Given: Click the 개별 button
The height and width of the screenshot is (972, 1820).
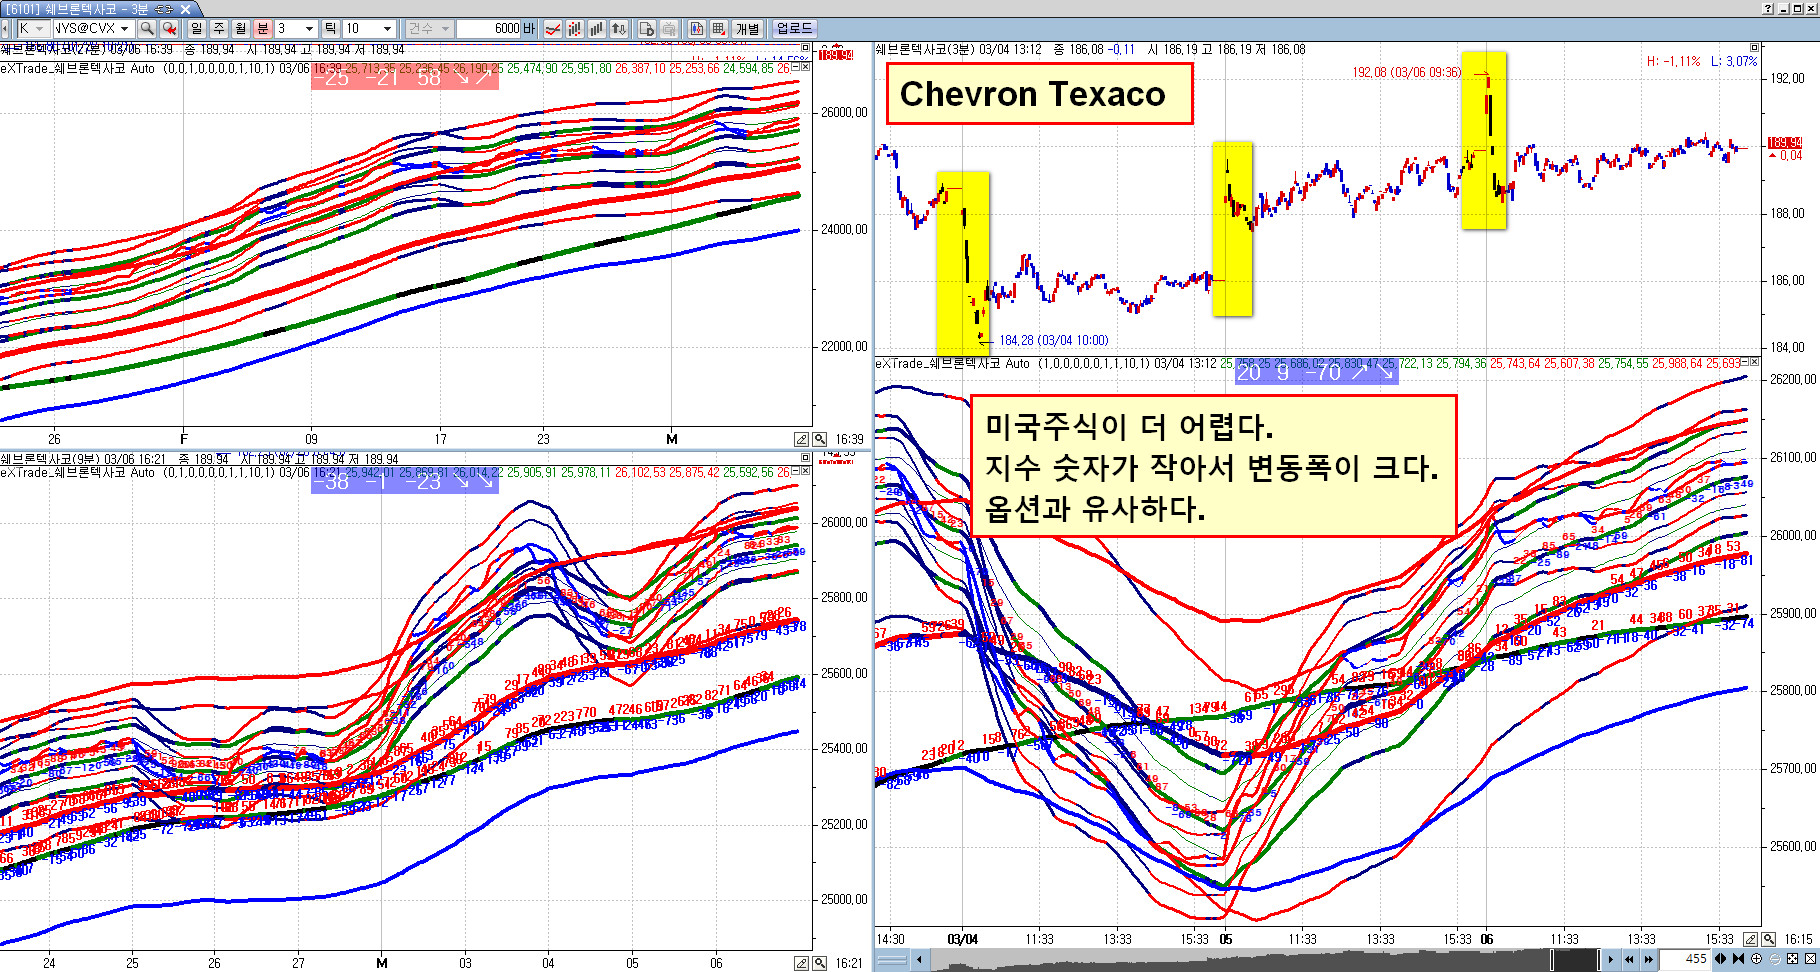Looking at the screenshot, I should click(x=748, y=28).
